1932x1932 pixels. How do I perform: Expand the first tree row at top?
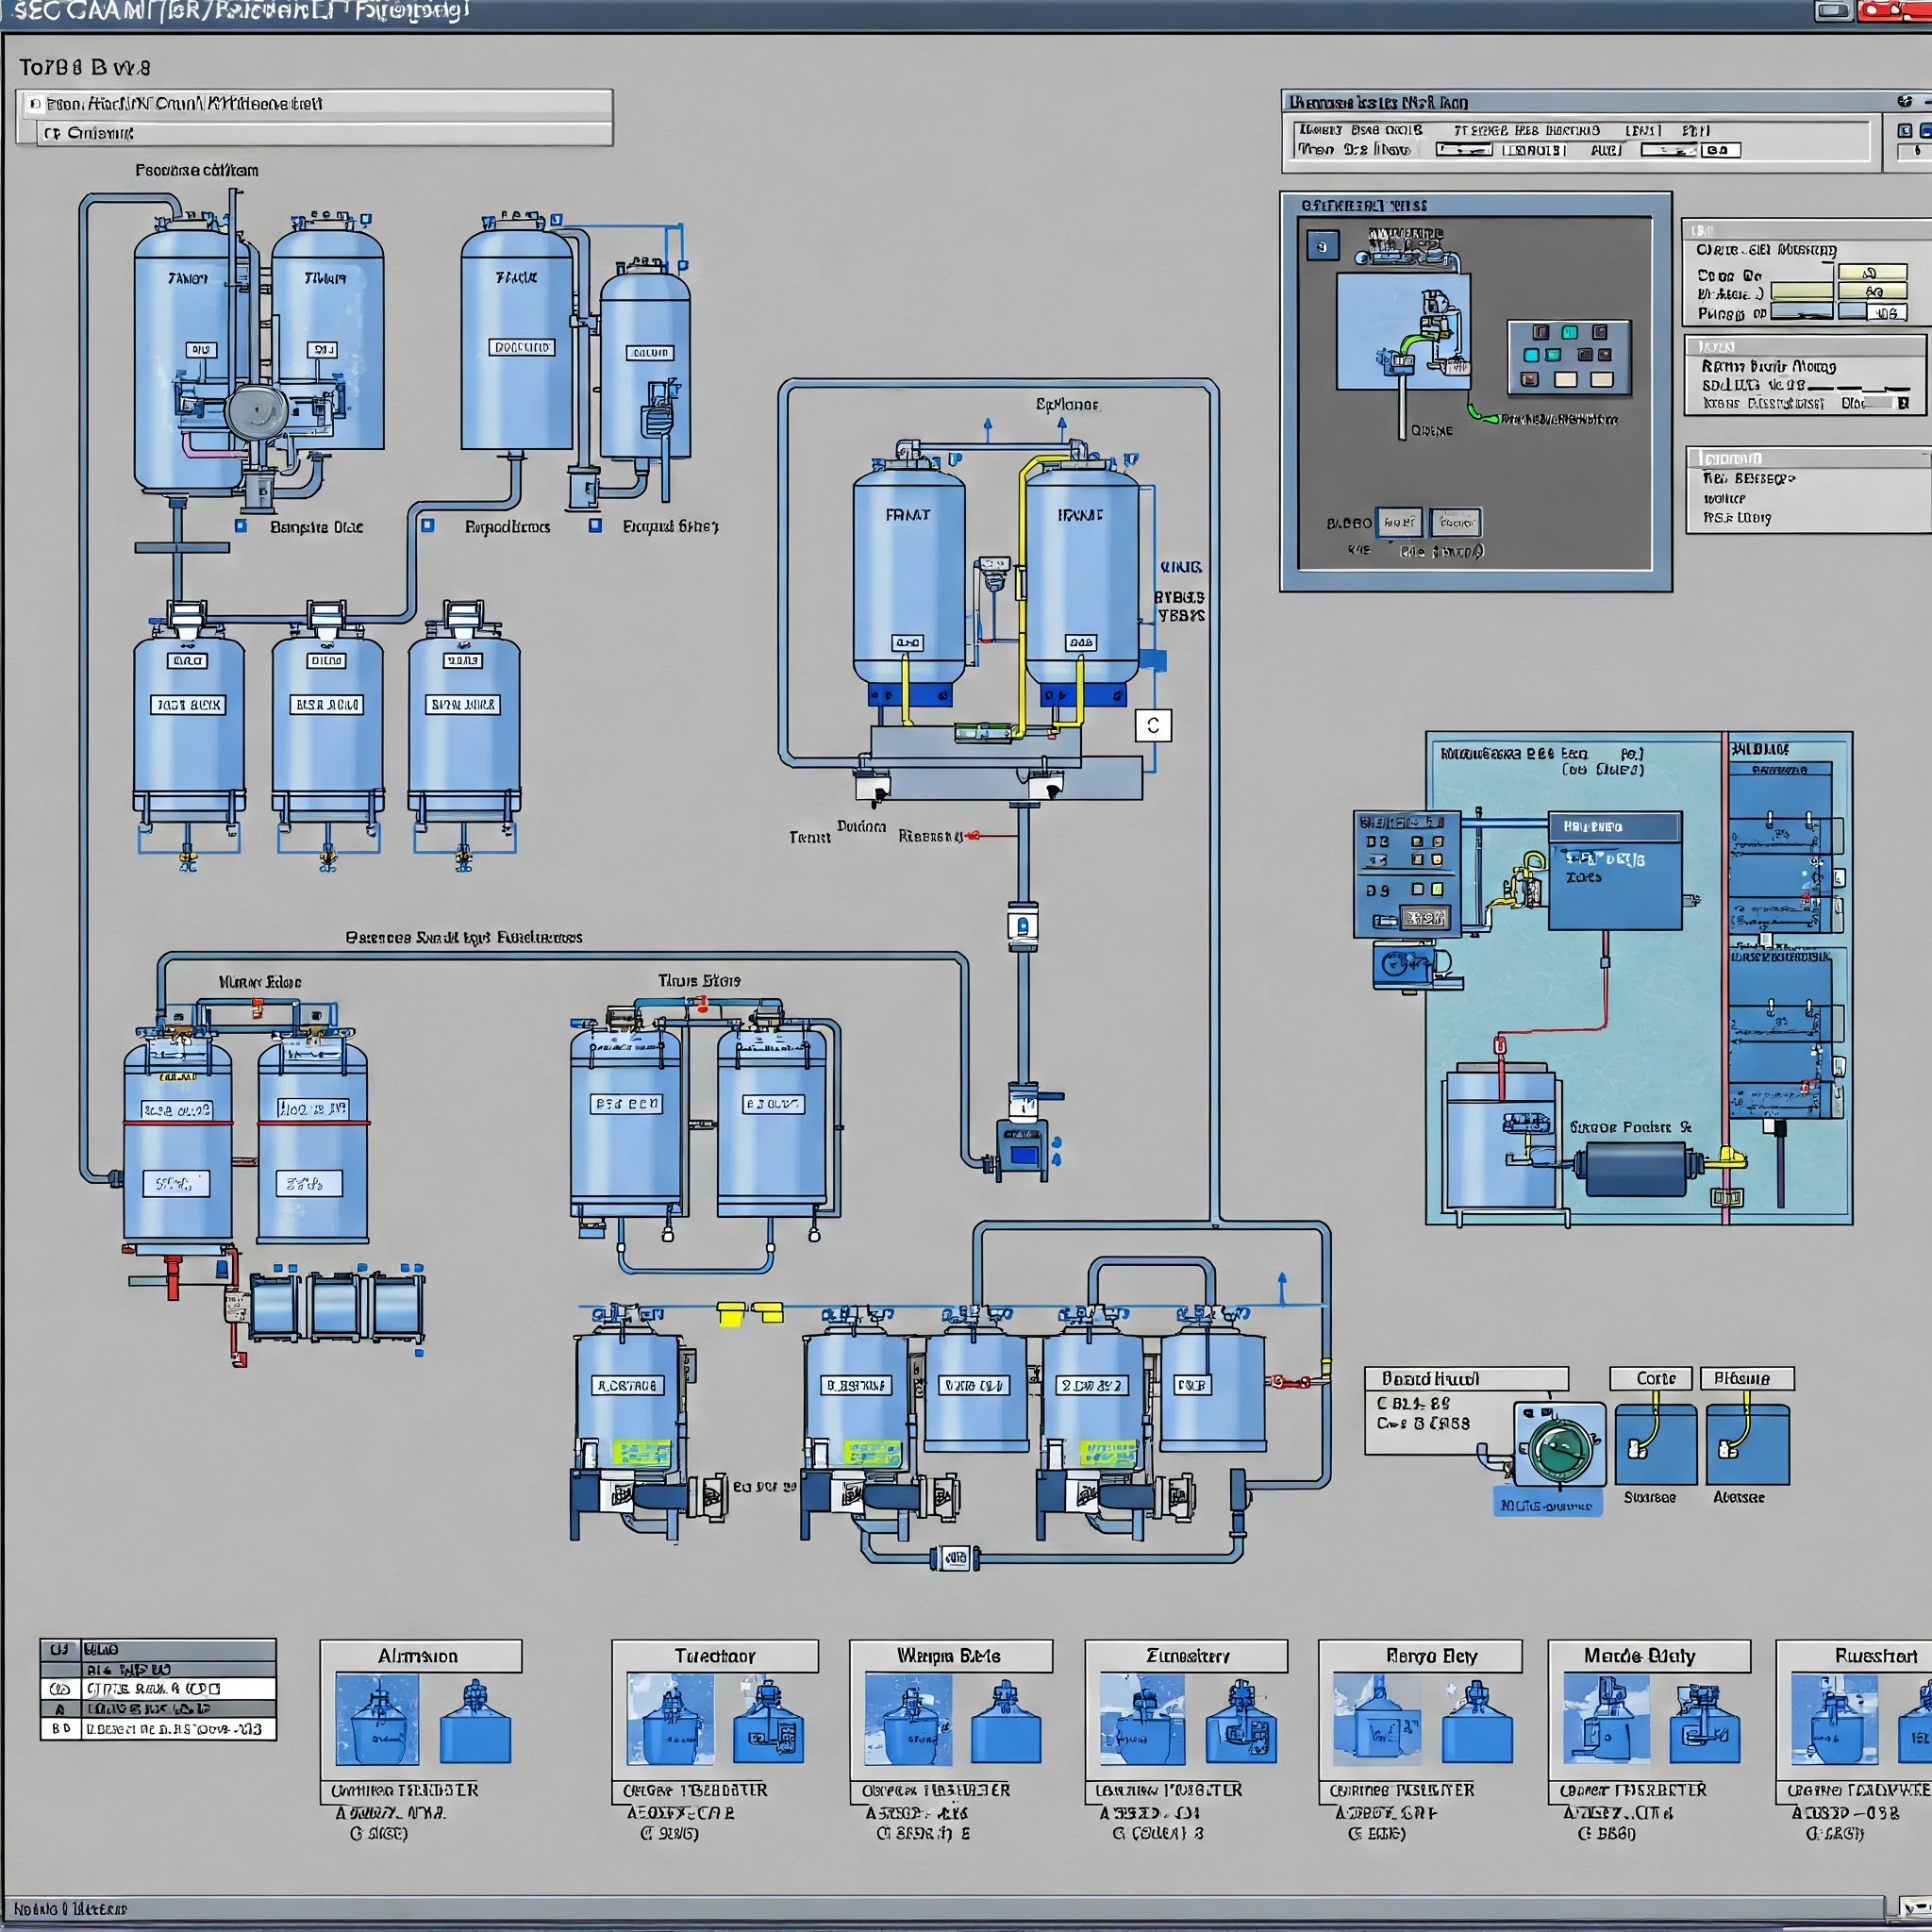[x=35, y=104]
